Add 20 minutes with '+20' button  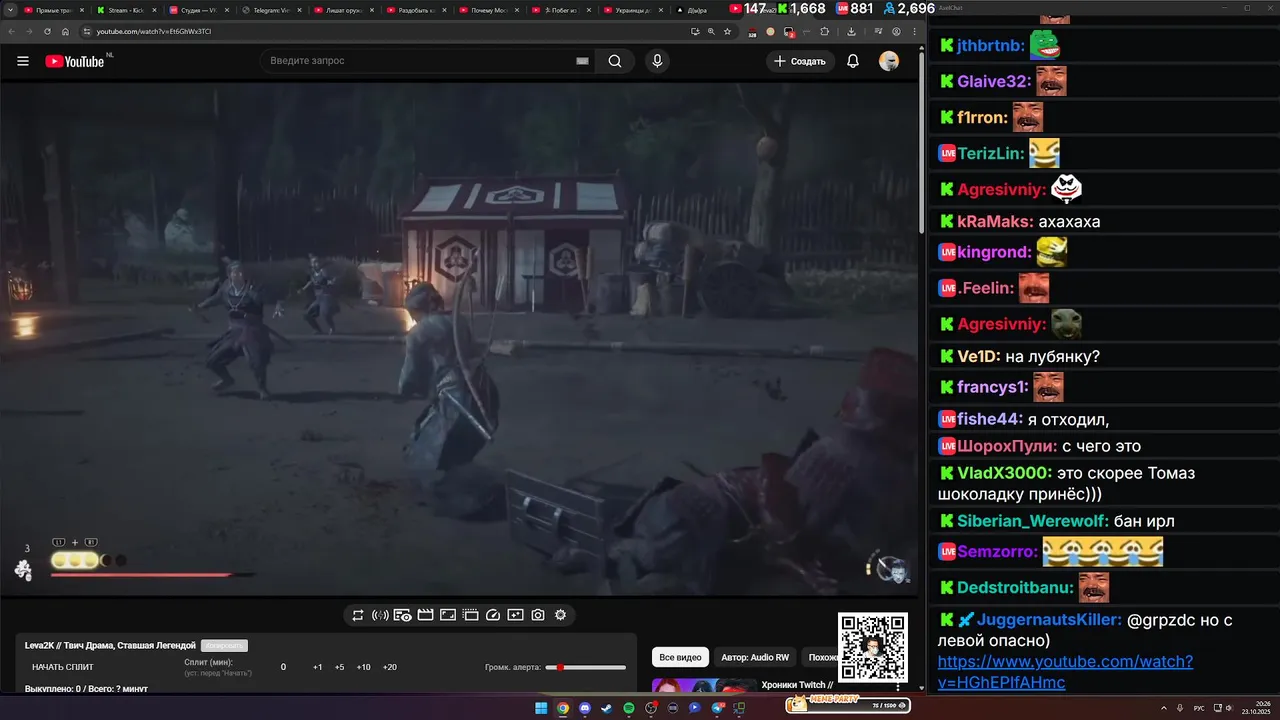click(x=390, y=667)
